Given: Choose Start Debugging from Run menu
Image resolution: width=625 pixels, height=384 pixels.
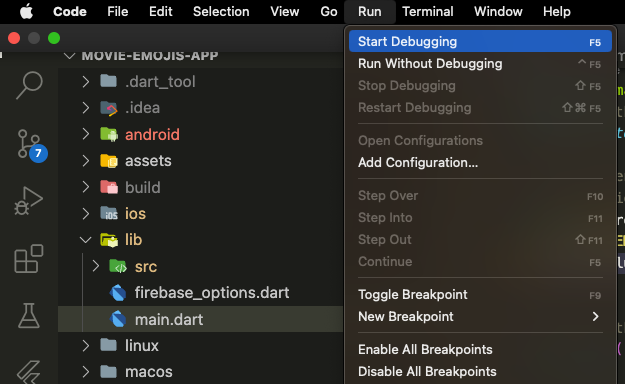Looking at the screenshot, I should pos(480,41).
